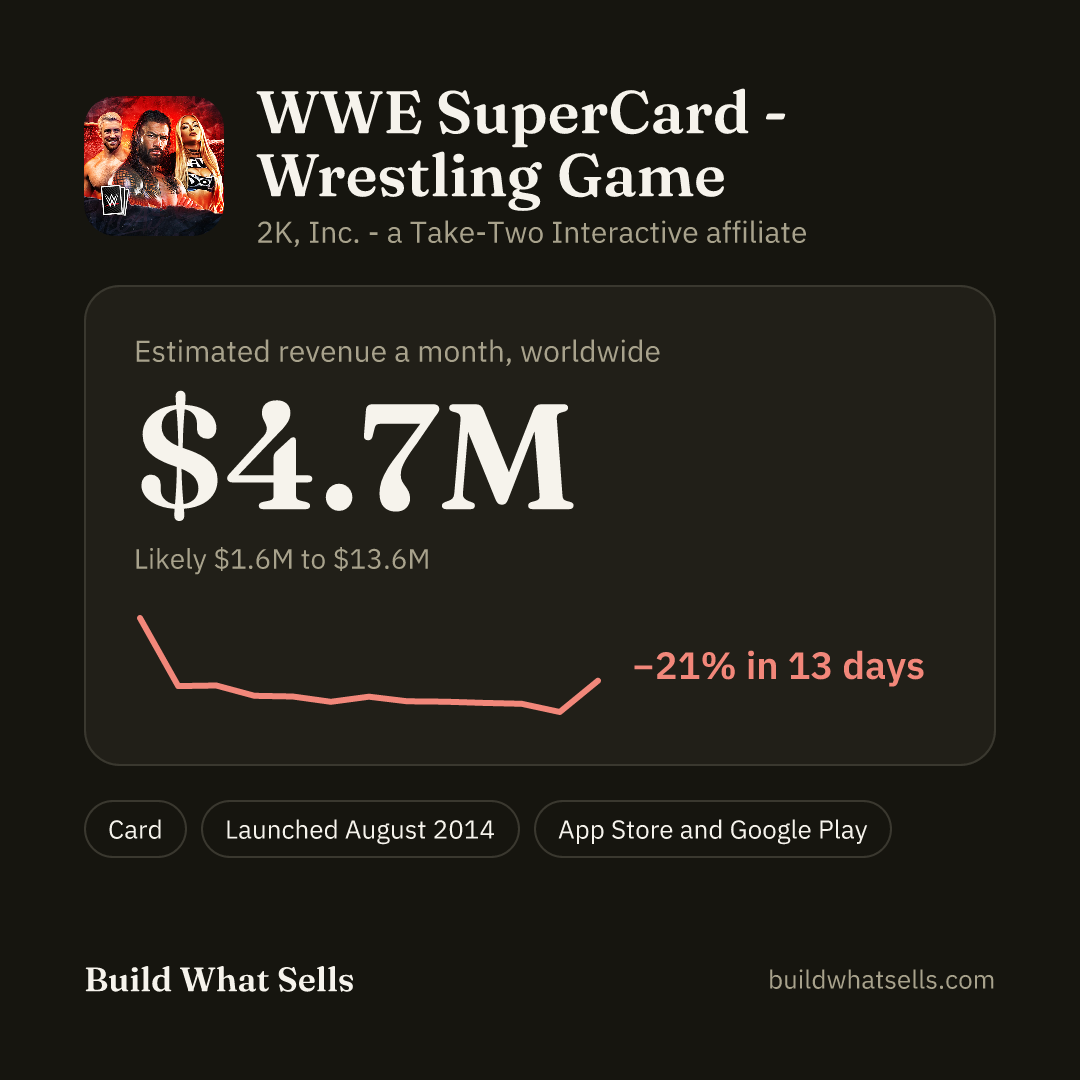The height and width of the screenshot is (1080, 1080).
Task: Click the WWE SuperCard app icon
Action: pyautogui.click(x=154, y=166)
